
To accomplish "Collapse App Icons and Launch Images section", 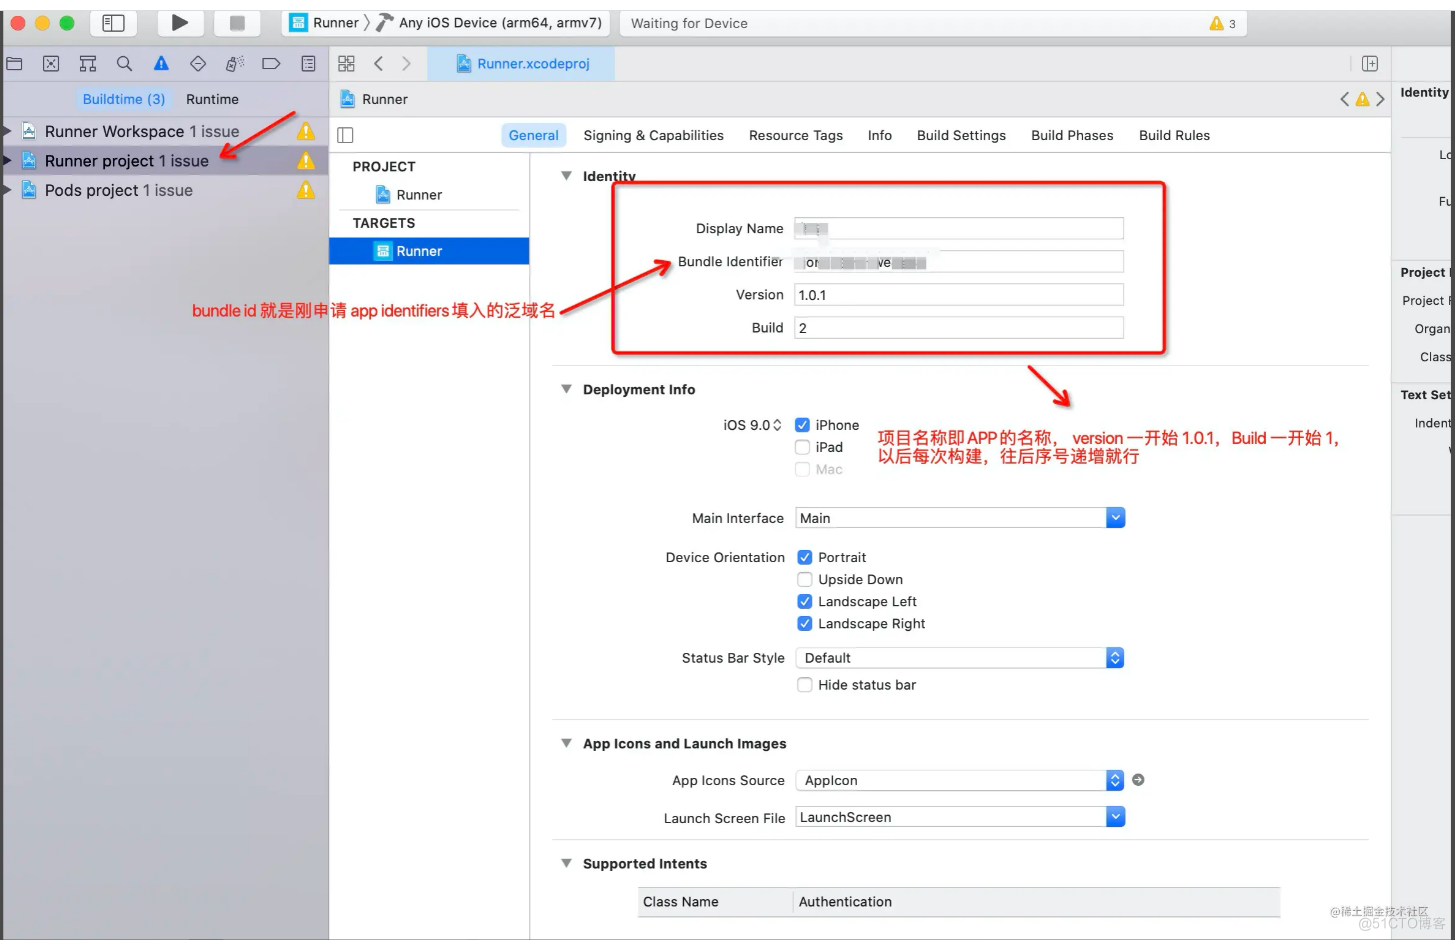I will (566, 743).
